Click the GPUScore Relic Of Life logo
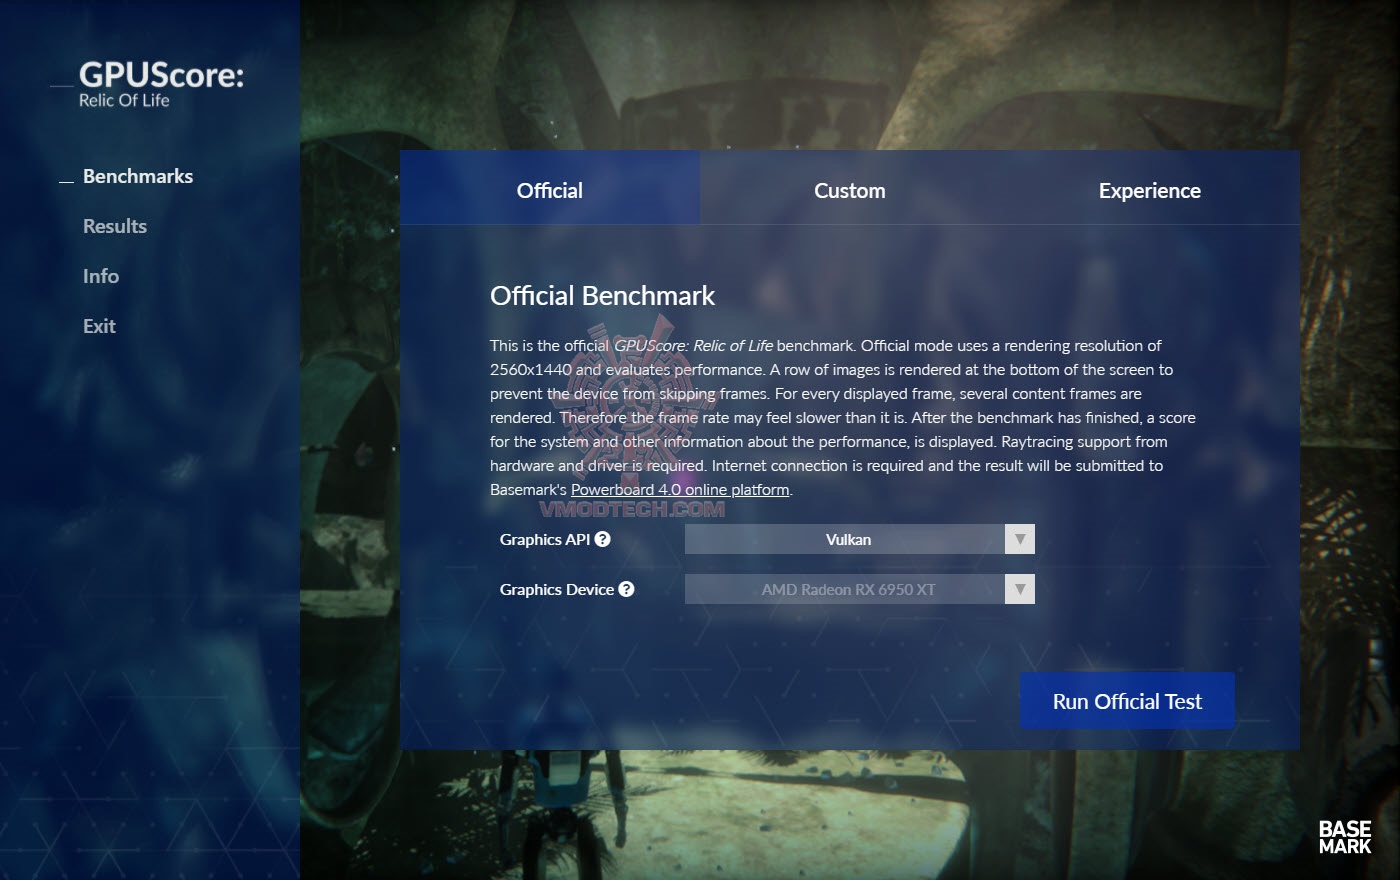The image size is (1400, 880). click(x=161, y=84)
